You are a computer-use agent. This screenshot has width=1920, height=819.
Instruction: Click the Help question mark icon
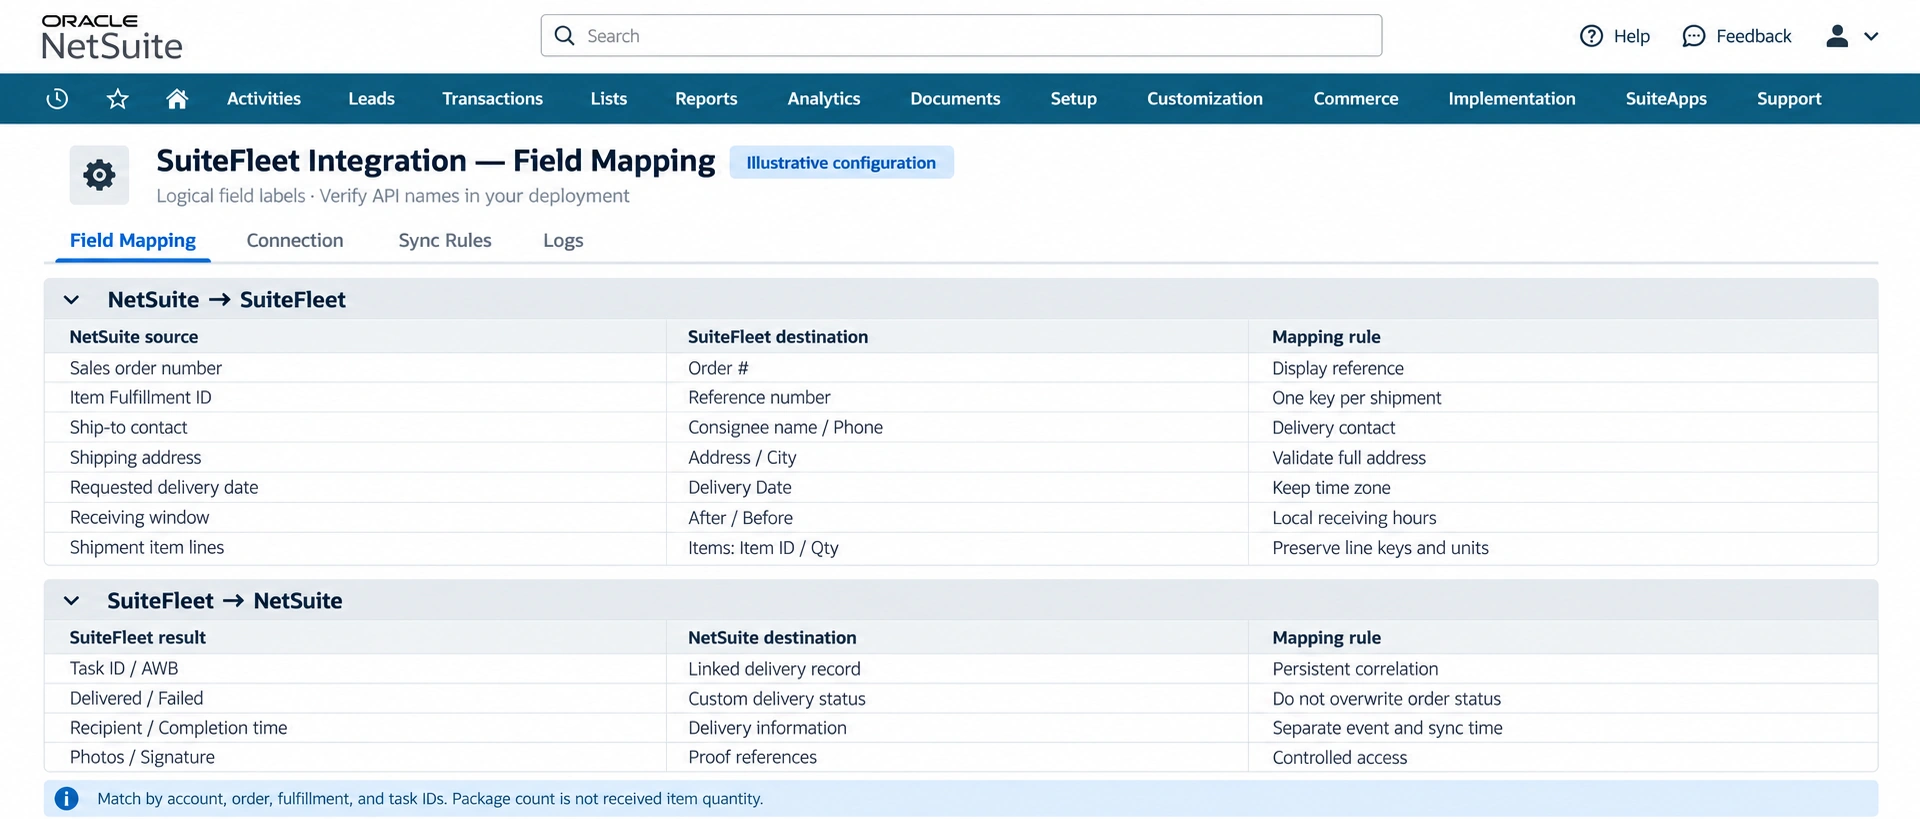[x=1591, y=36]
